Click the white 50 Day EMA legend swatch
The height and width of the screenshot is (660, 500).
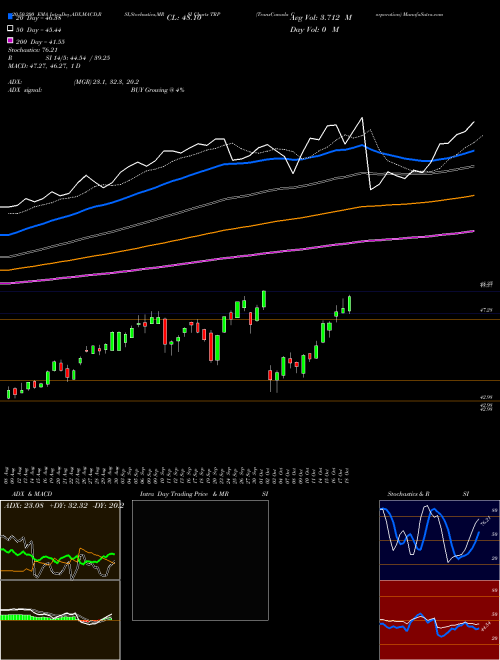click(x=10, y=29)
